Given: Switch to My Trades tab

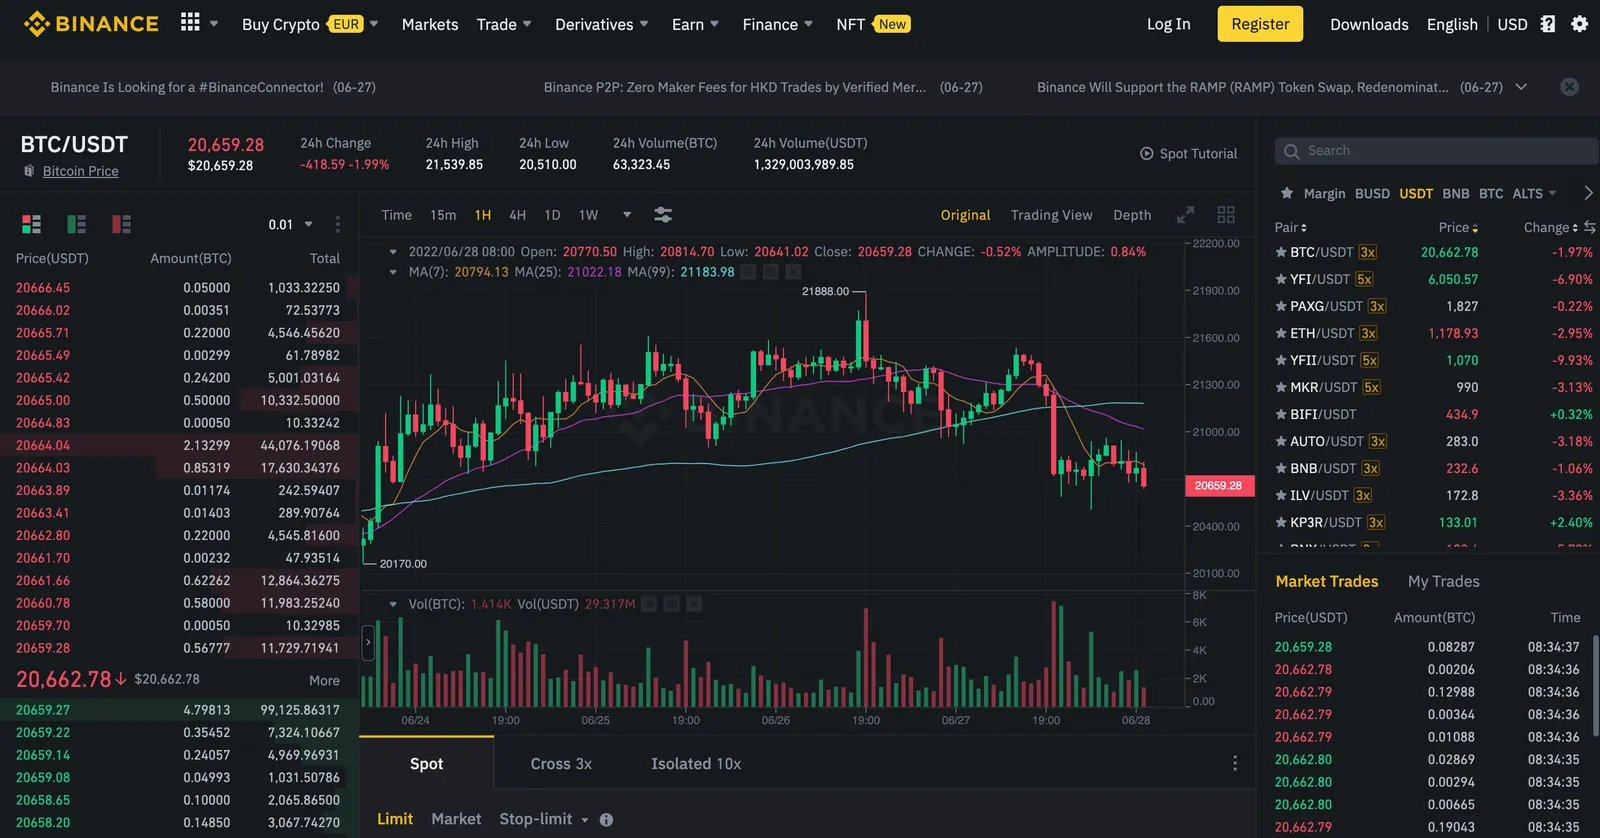Looking at the screenshot, I should (1443, 581).
